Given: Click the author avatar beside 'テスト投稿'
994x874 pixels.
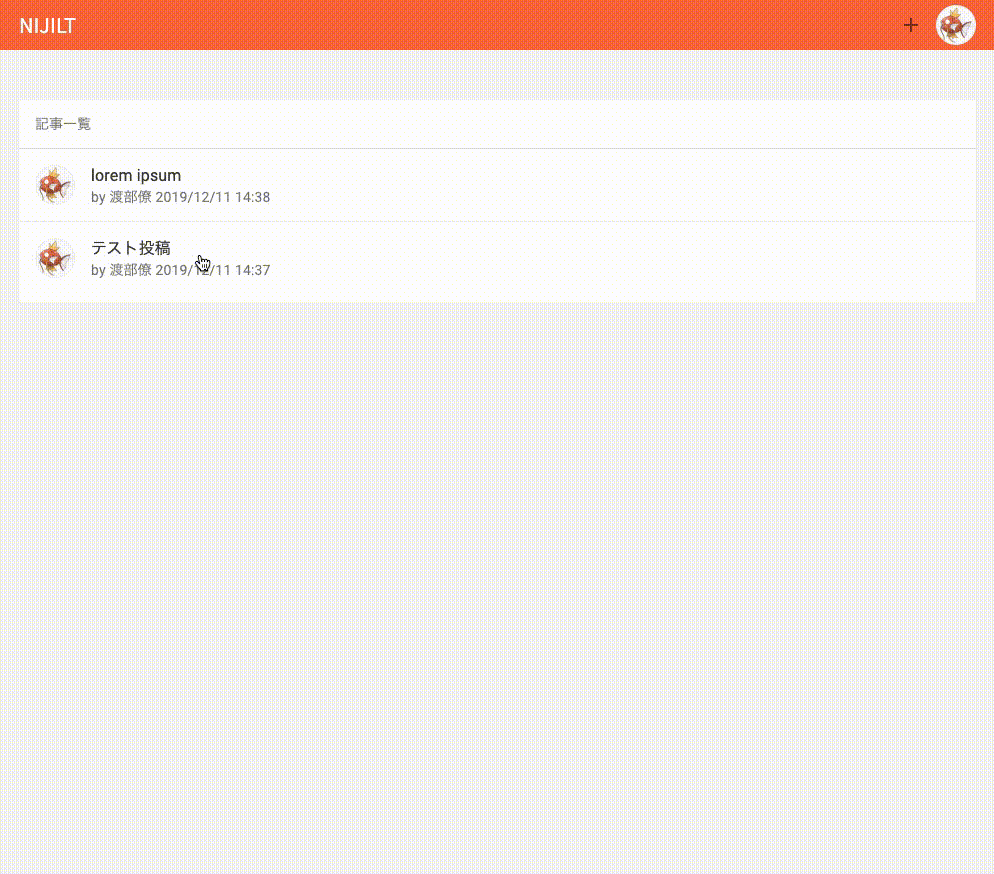Looking at the screenshot, I should (x=55, y=258).
